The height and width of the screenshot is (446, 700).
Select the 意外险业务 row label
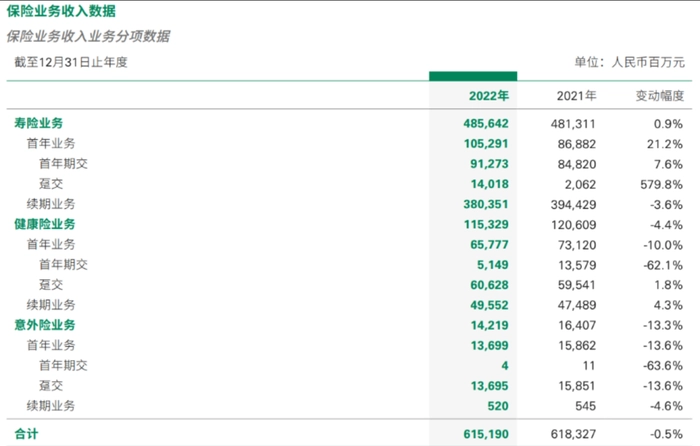coord(45,325)
